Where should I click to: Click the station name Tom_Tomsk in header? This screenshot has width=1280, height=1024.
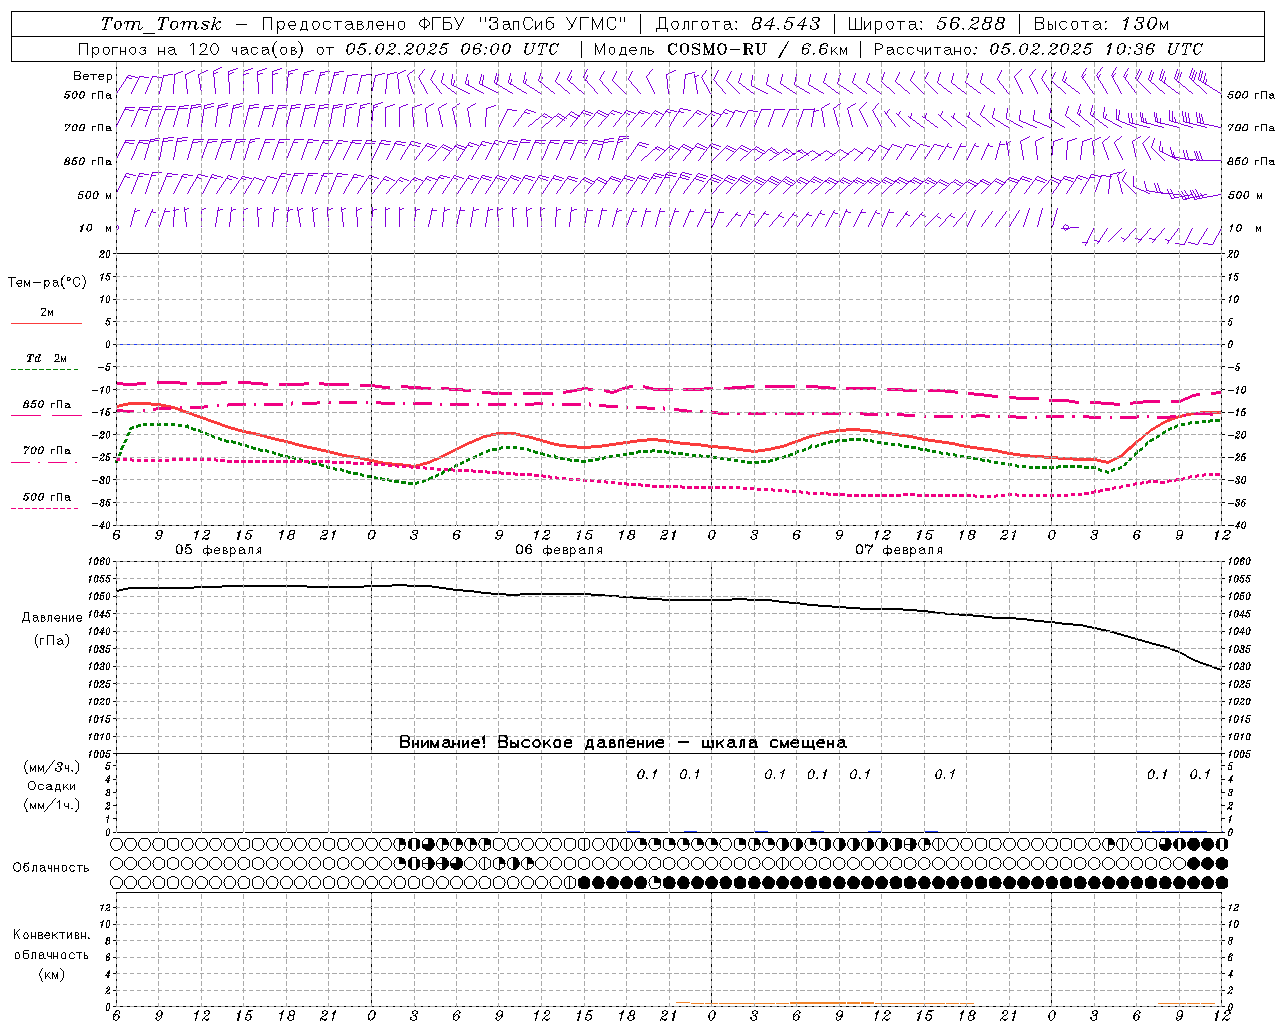tap(162, 24)
